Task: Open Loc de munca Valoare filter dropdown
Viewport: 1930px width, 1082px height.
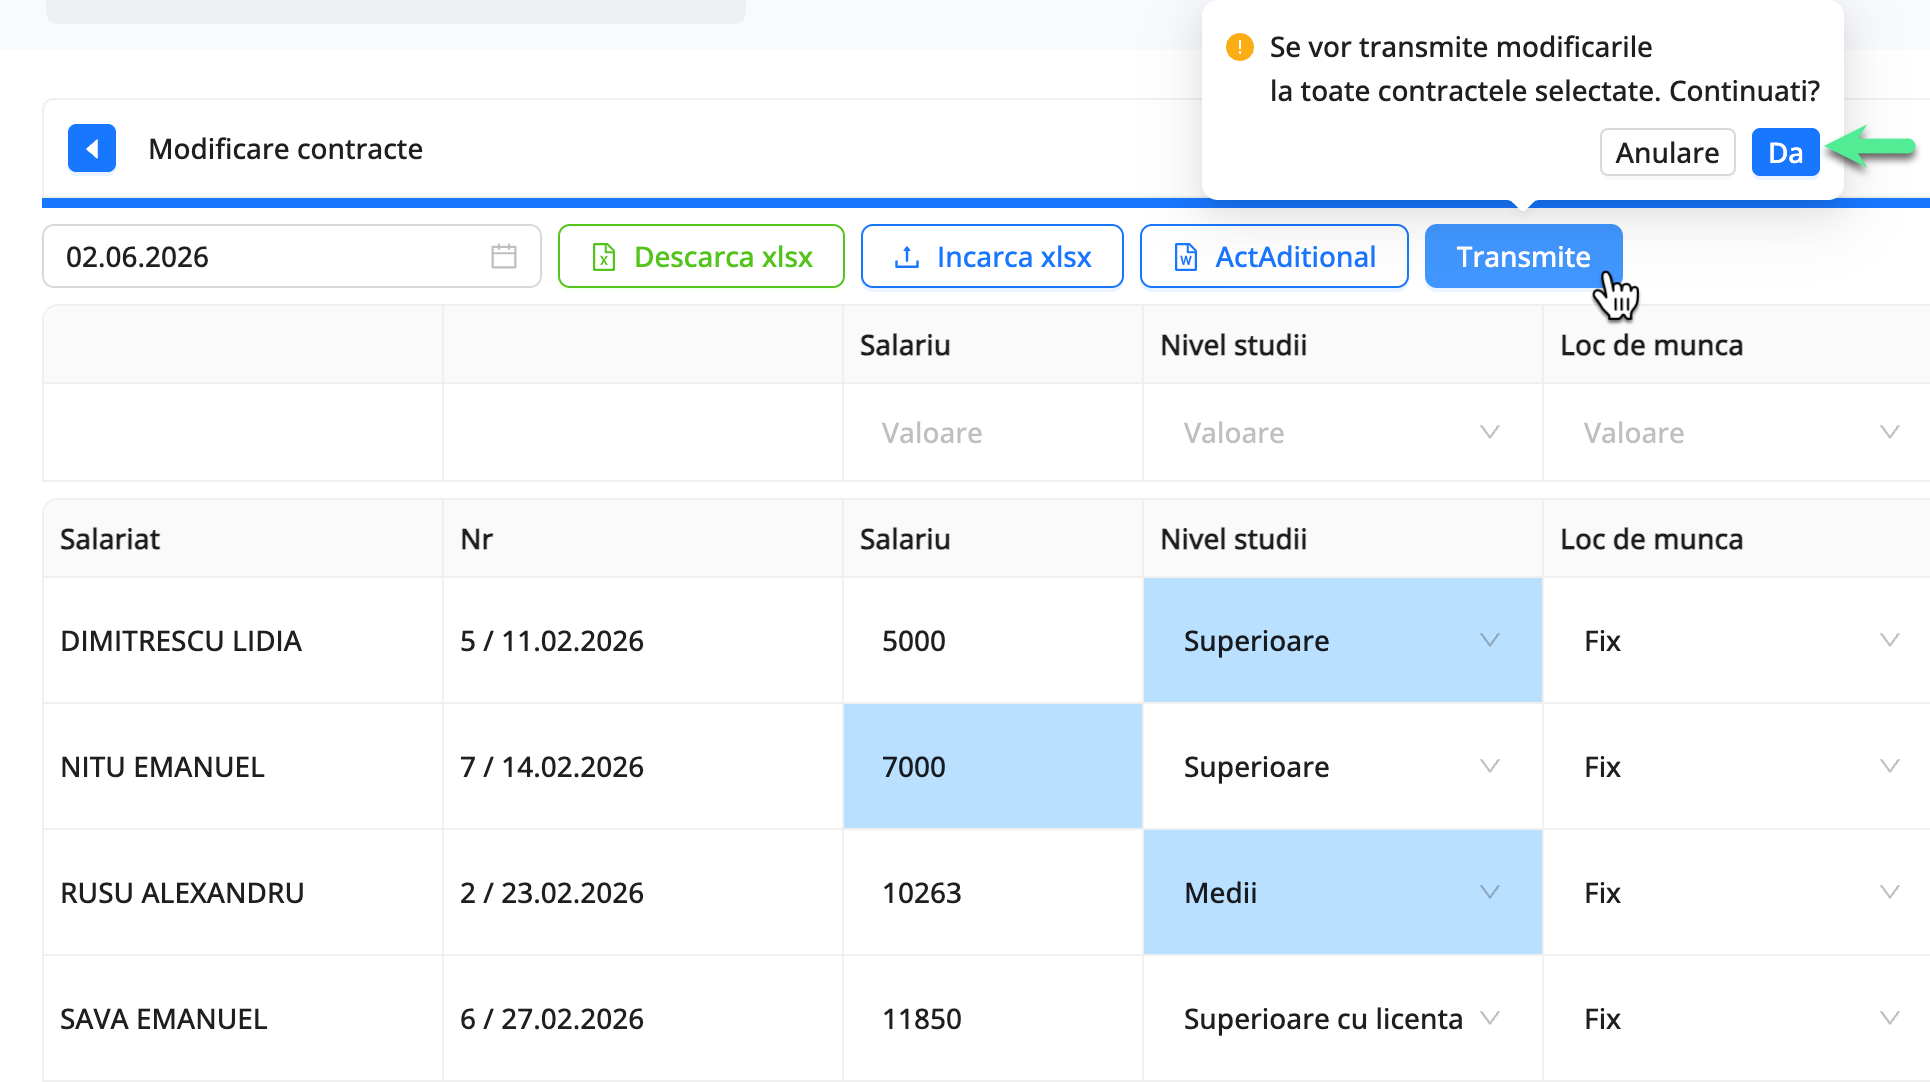Action: click(x=1889, y=432)
